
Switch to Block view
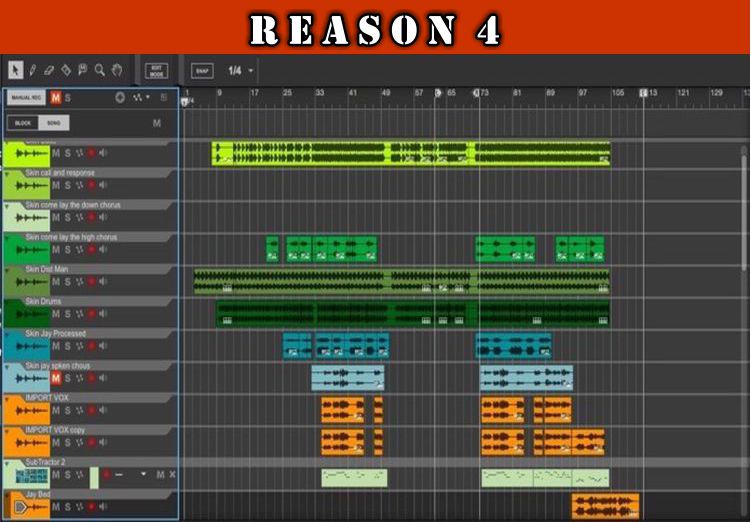23,123
